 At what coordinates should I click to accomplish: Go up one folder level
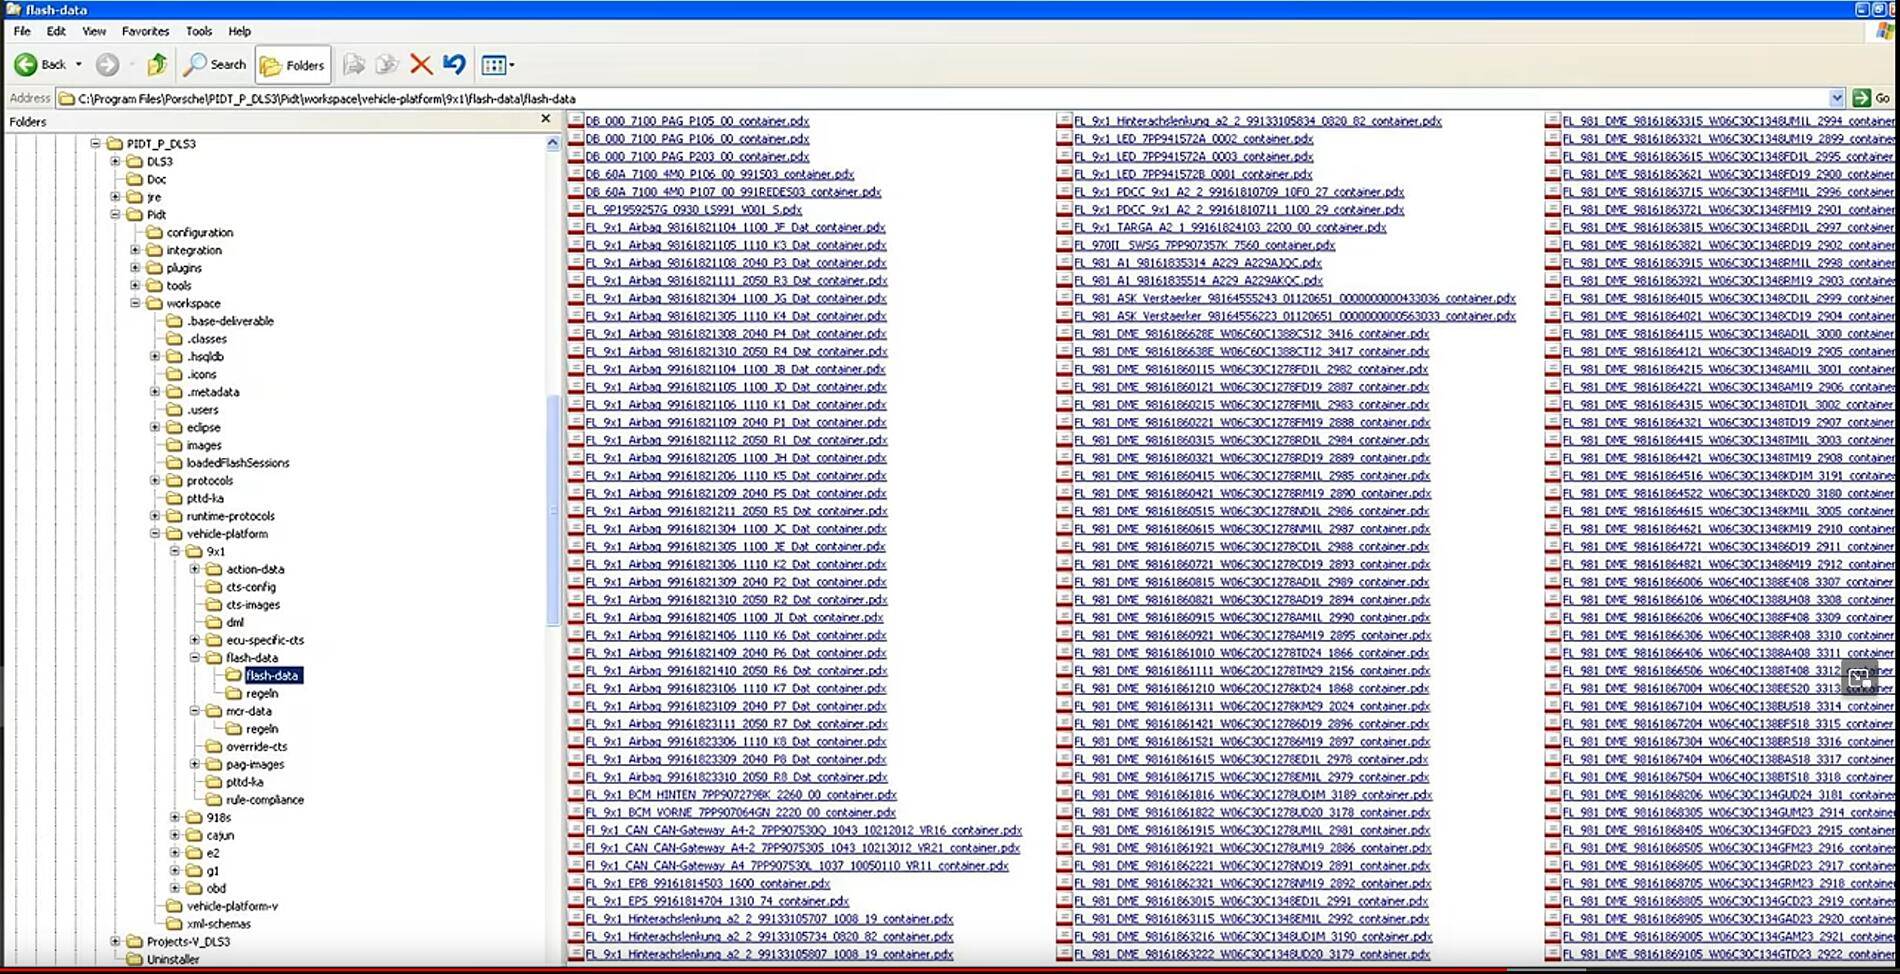click(157, 65)
